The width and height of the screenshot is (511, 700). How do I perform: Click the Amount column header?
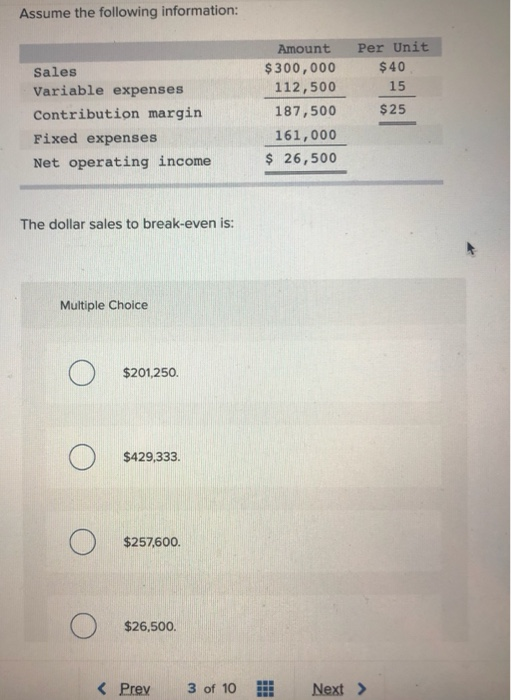pyautogui.click(x=304, y=49)
